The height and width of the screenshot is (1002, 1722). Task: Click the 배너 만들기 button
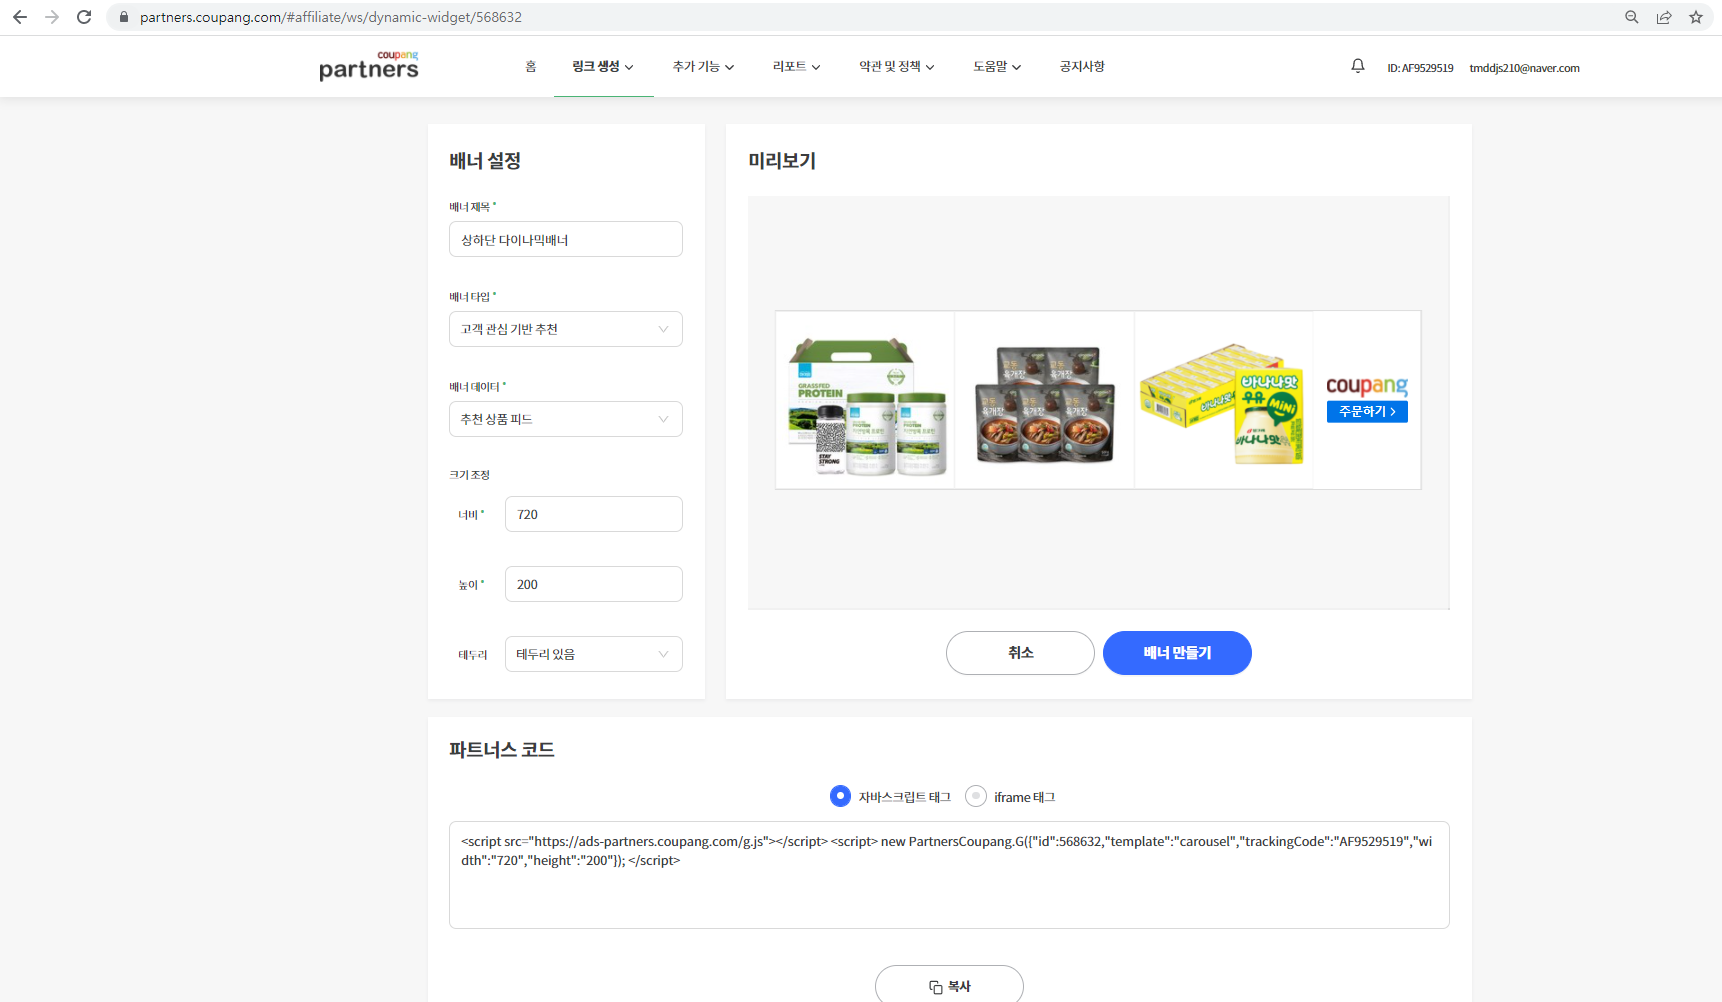click(1177, 653)
